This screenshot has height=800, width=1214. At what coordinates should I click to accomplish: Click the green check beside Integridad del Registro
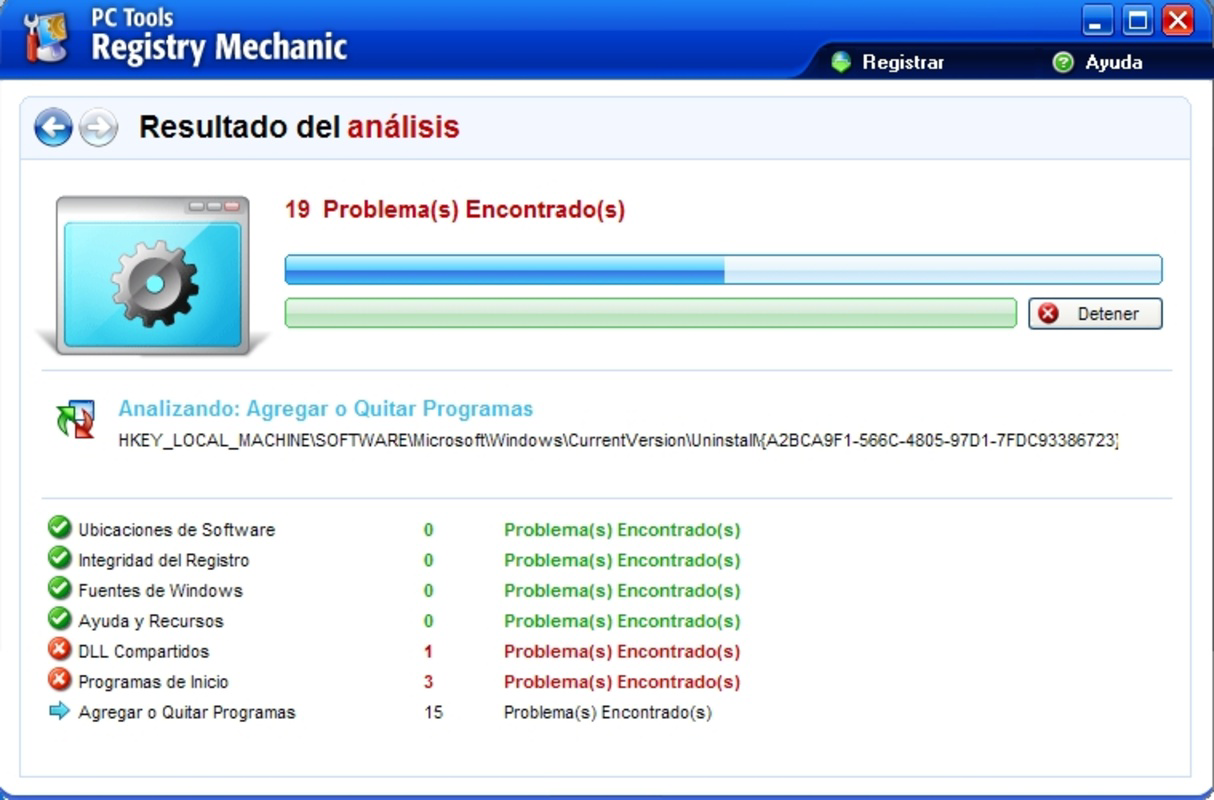tap(60, 558)
